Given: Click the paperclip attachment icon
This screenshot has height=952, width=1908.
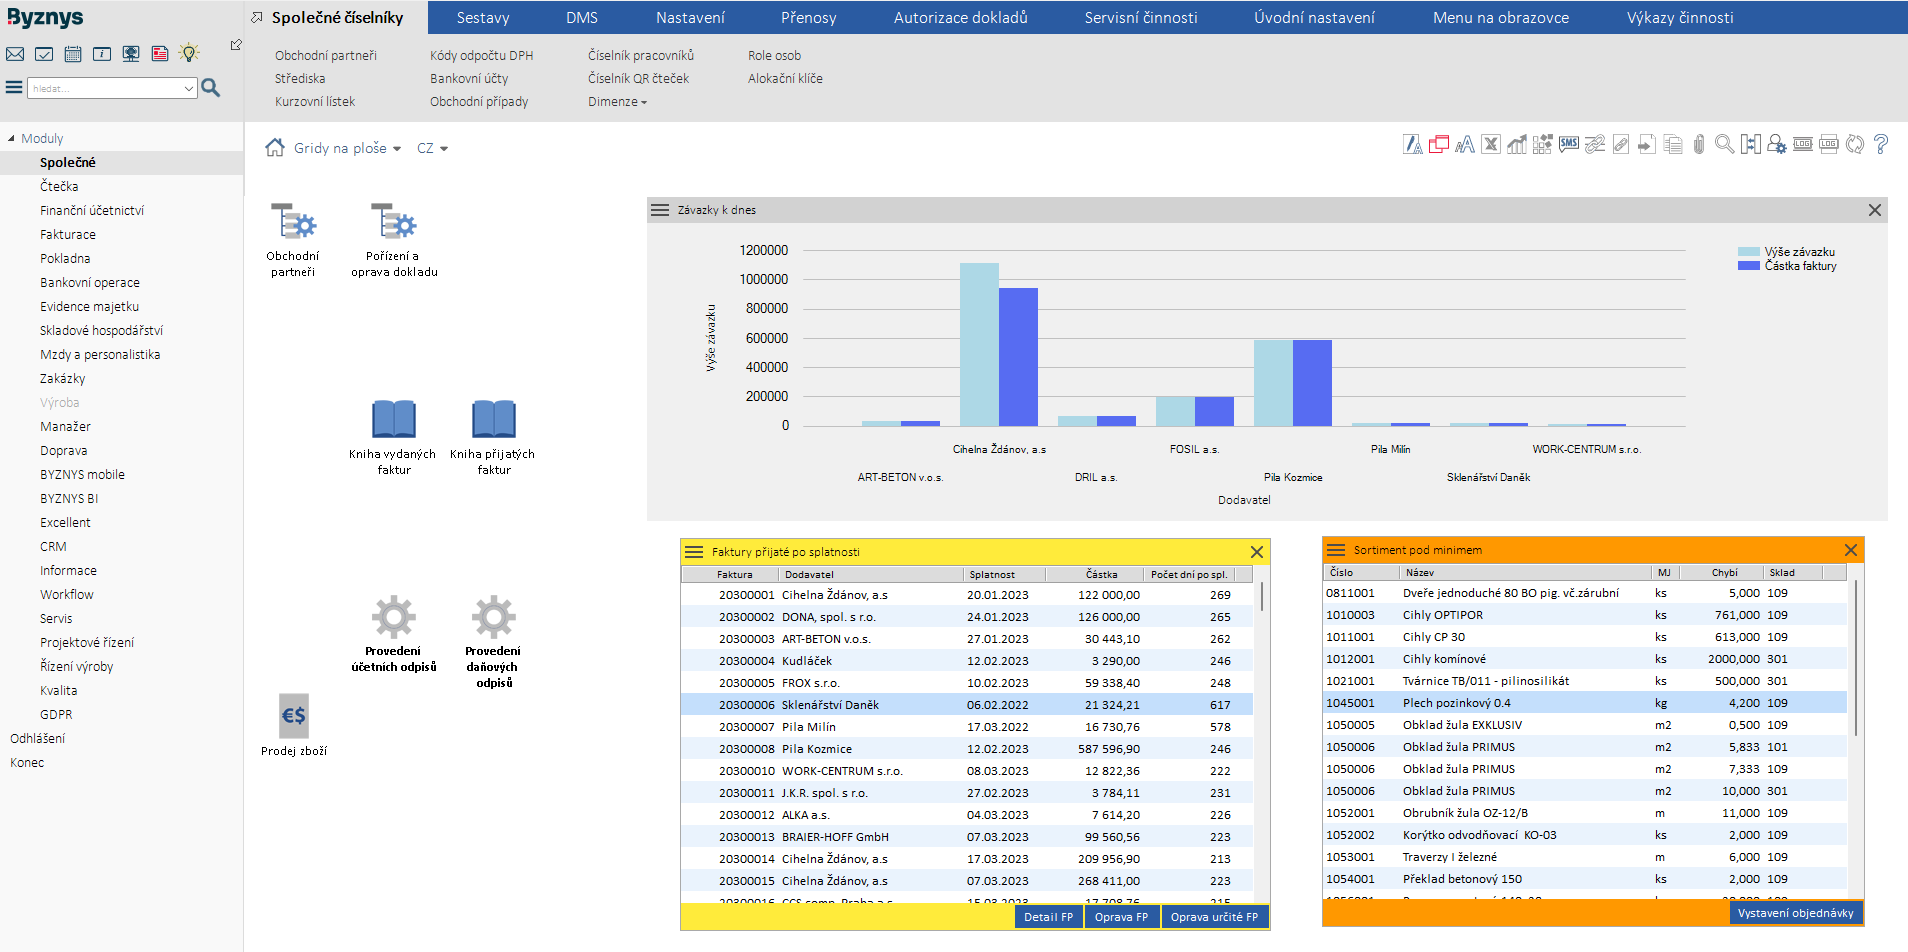Looking at the screenshot, I should pyautogui.click(x=1698, y=145).
